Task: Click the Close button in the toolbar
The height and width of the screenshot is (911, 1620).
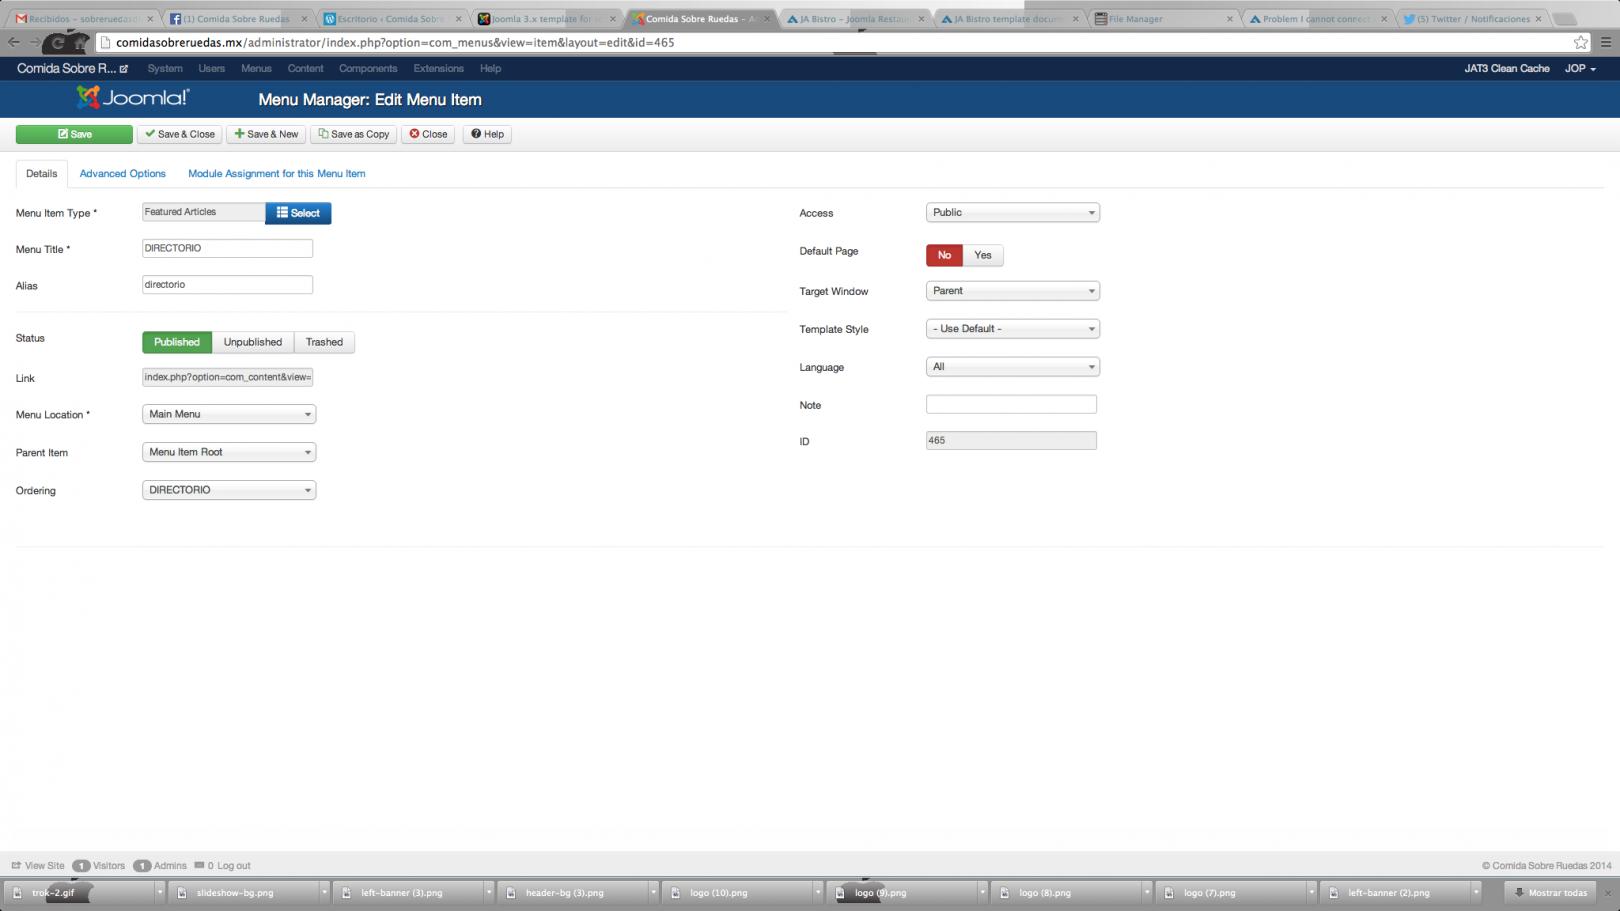Action: pos(428,134)
